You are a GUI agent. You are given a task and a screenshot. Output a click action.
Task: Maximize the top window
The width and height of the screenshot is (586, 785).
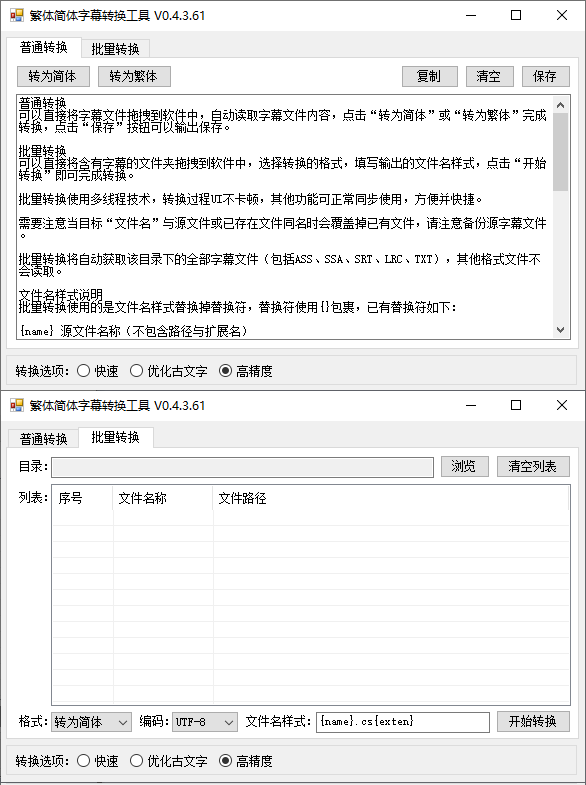click(516, 15)
